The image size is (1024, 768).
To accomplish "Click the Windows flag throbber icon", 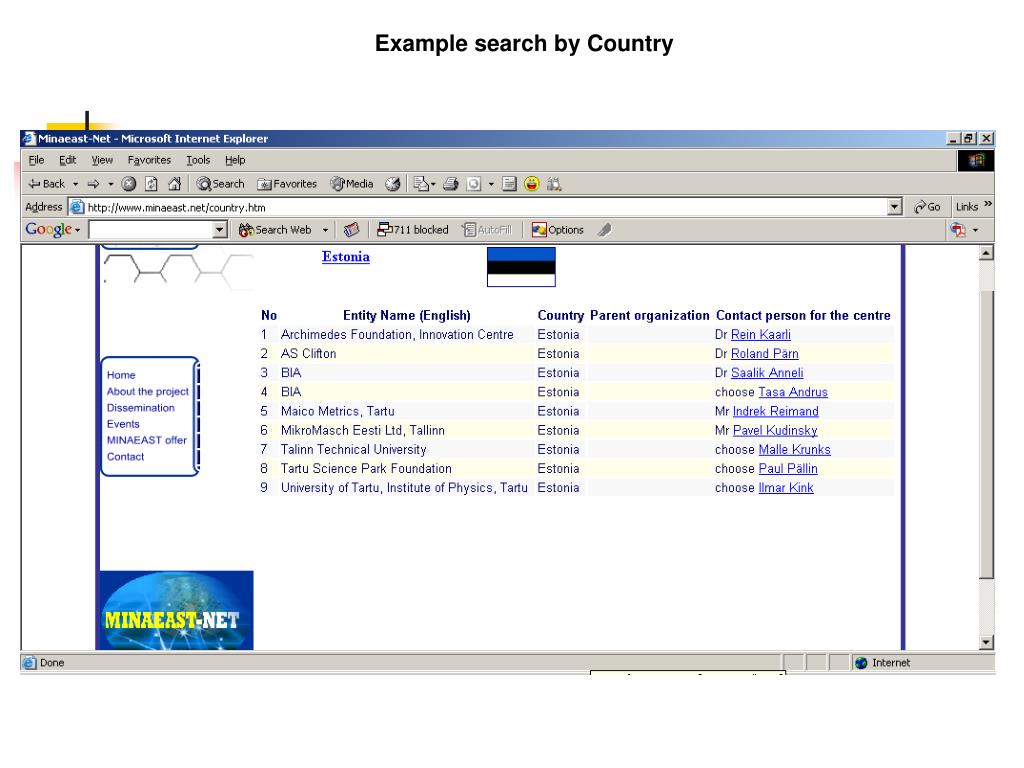I will (976, 161).
